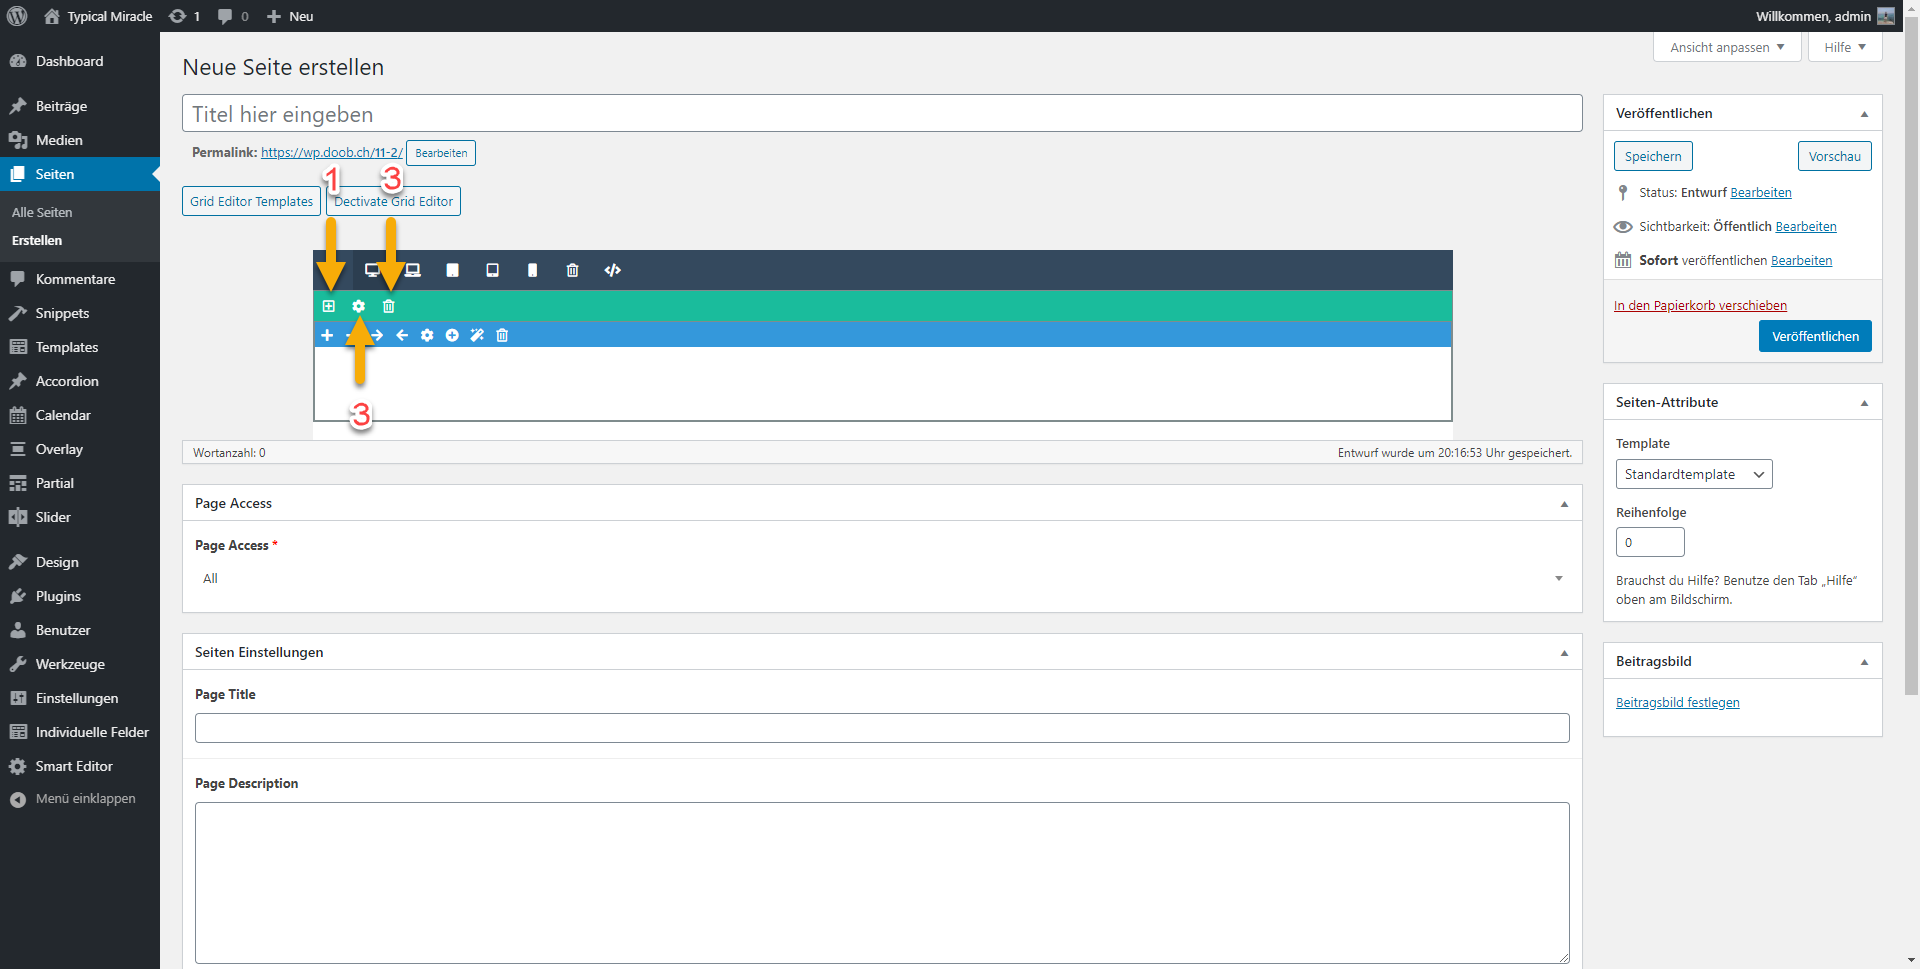
Task: Click the trash icon in blue column bar
Action: click(x=502, y=335)
